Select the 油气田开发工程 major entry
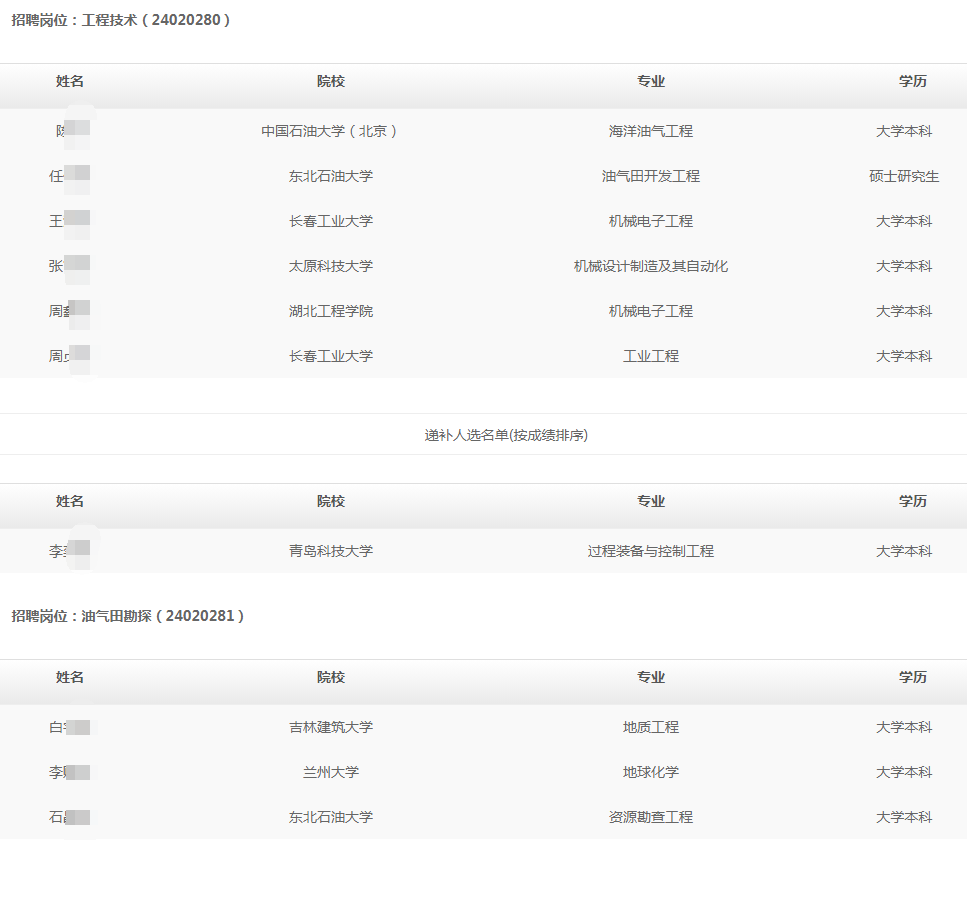967x897 pixels. point(650,176)
